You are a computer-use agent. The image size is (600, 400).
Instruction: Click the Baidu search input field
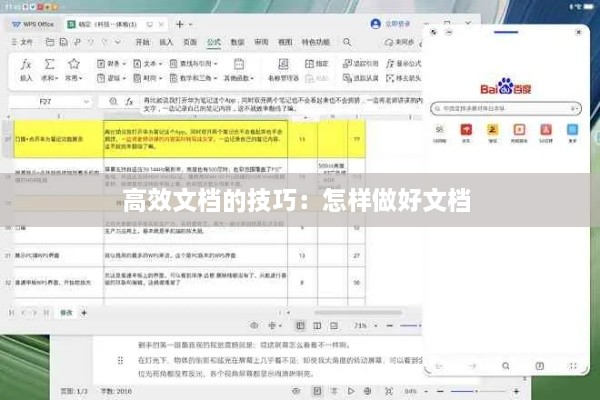(x=505, y=108)
